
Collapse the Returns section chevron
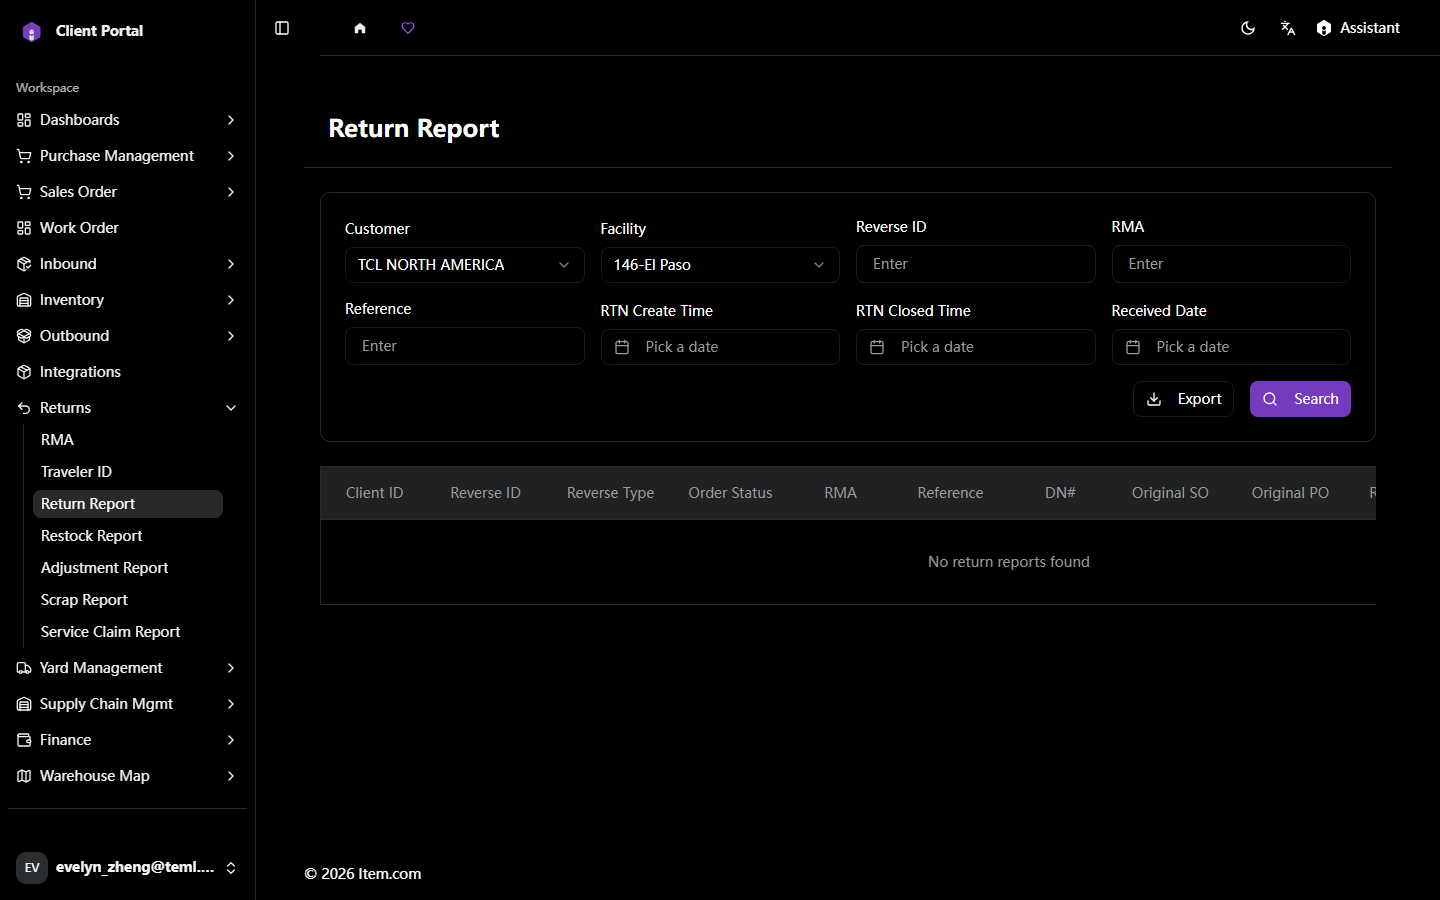pos(231,408)
